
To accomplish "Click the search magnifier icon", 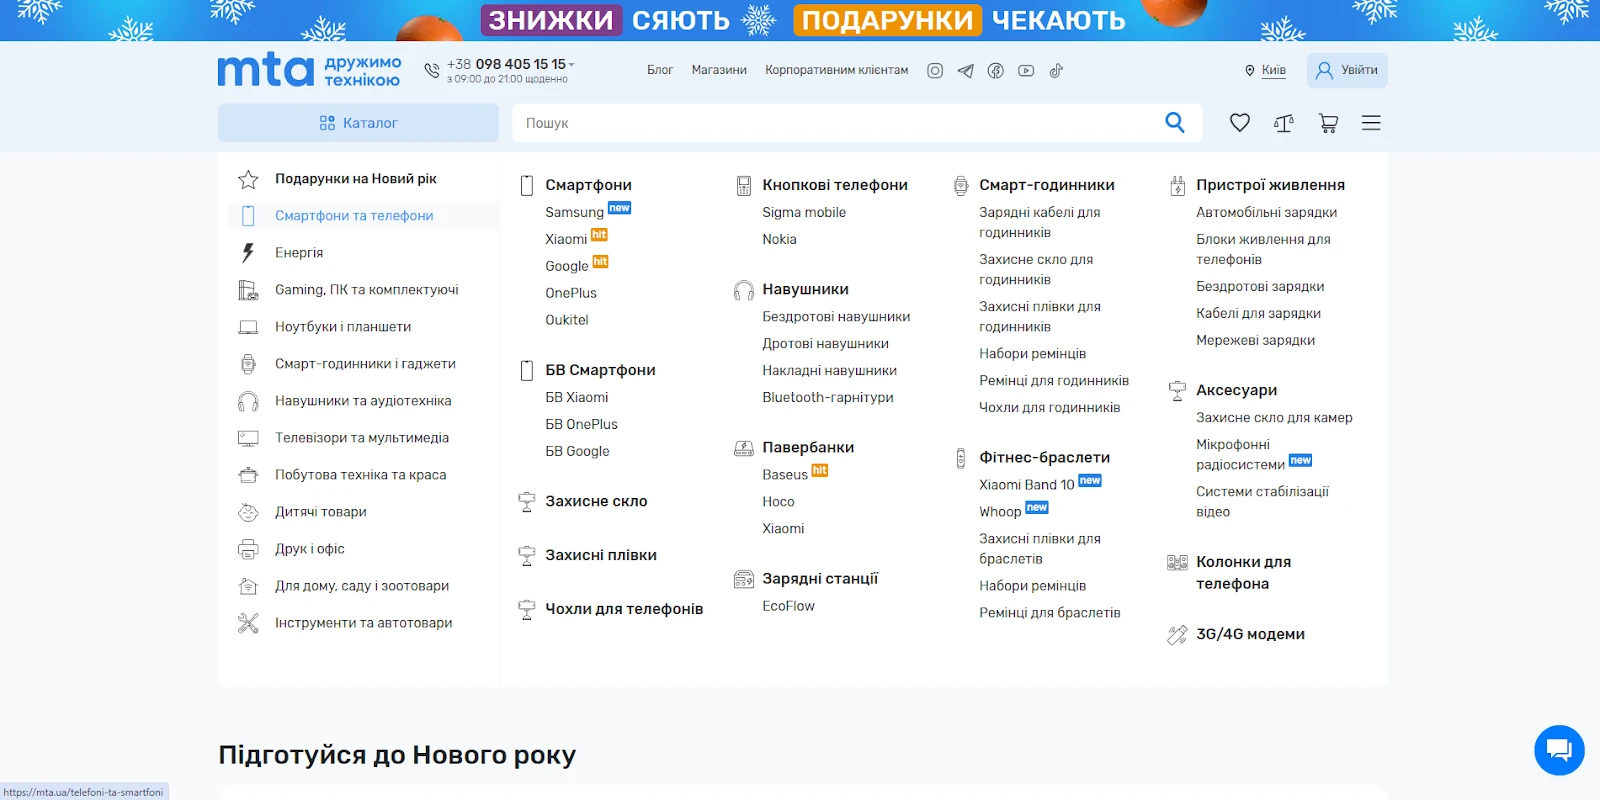I will (1175, 122).
